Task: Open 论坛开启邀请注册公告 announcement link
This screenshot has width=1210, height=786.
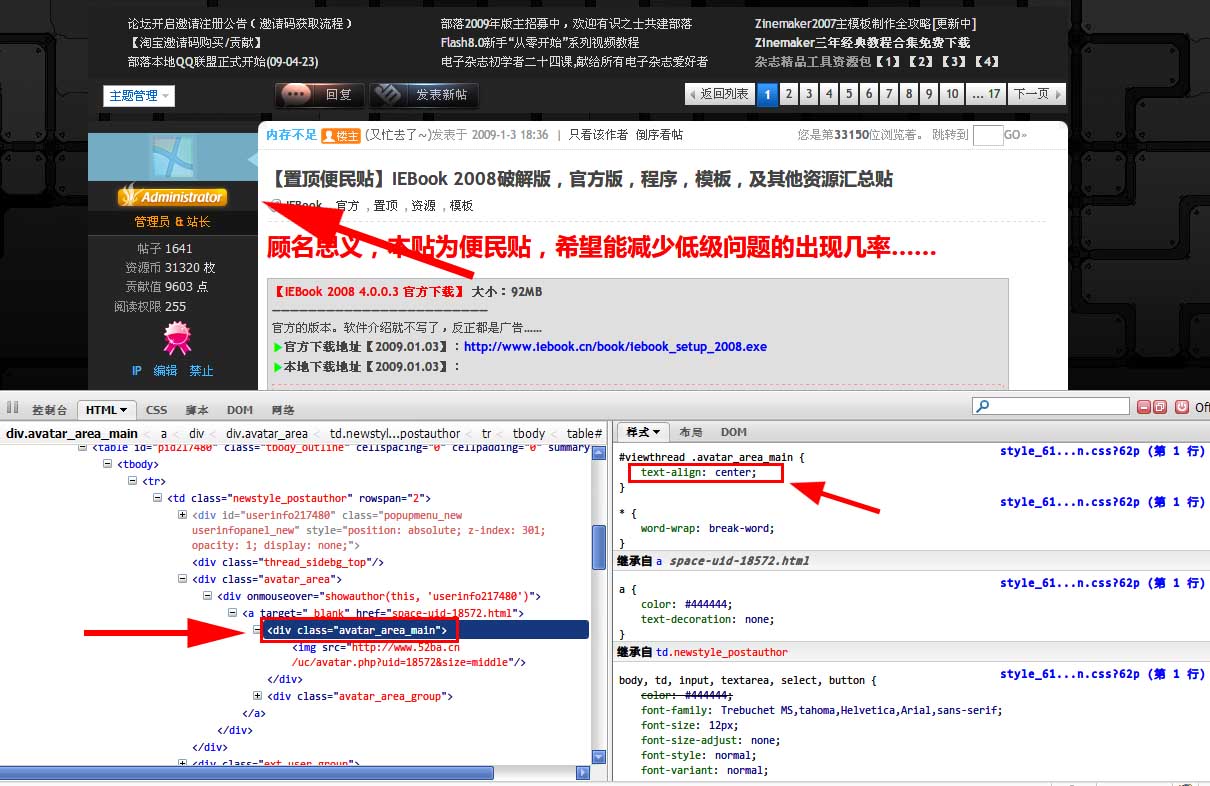Action: [x=240, y=23]
